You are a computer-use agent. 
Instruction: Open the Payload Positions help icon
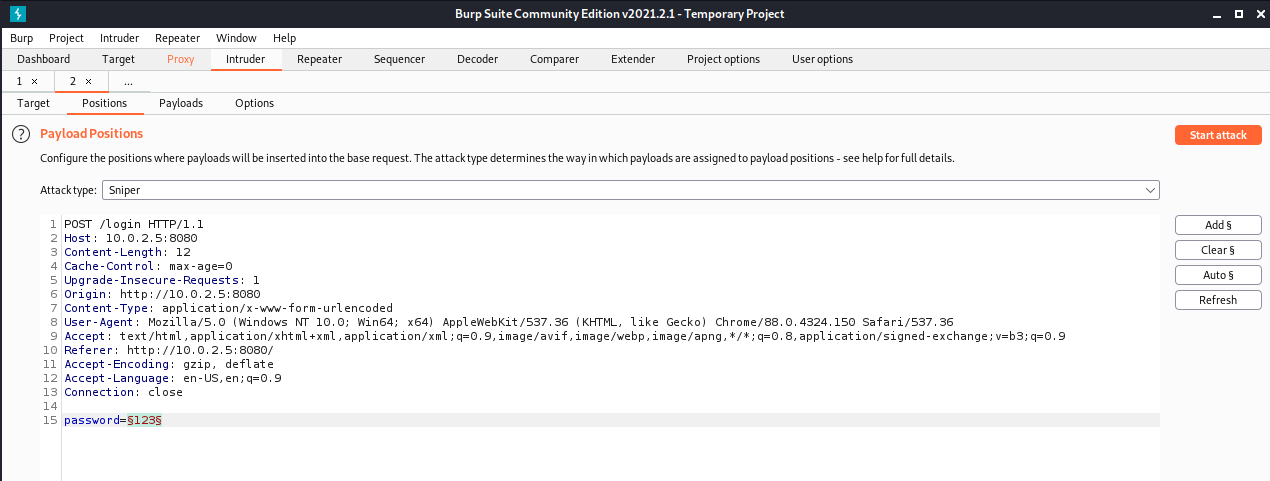(20, 134)
